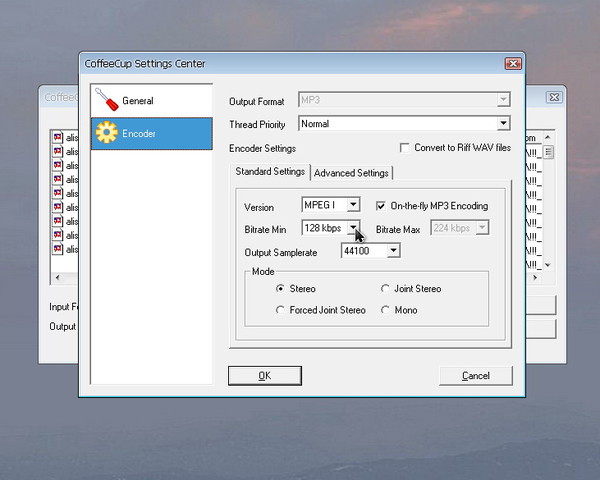Select Joint Stereo mode
Image resolution: width=600 pixels, height=480 pixels.
pyautogui.click(x=385, y=289)
